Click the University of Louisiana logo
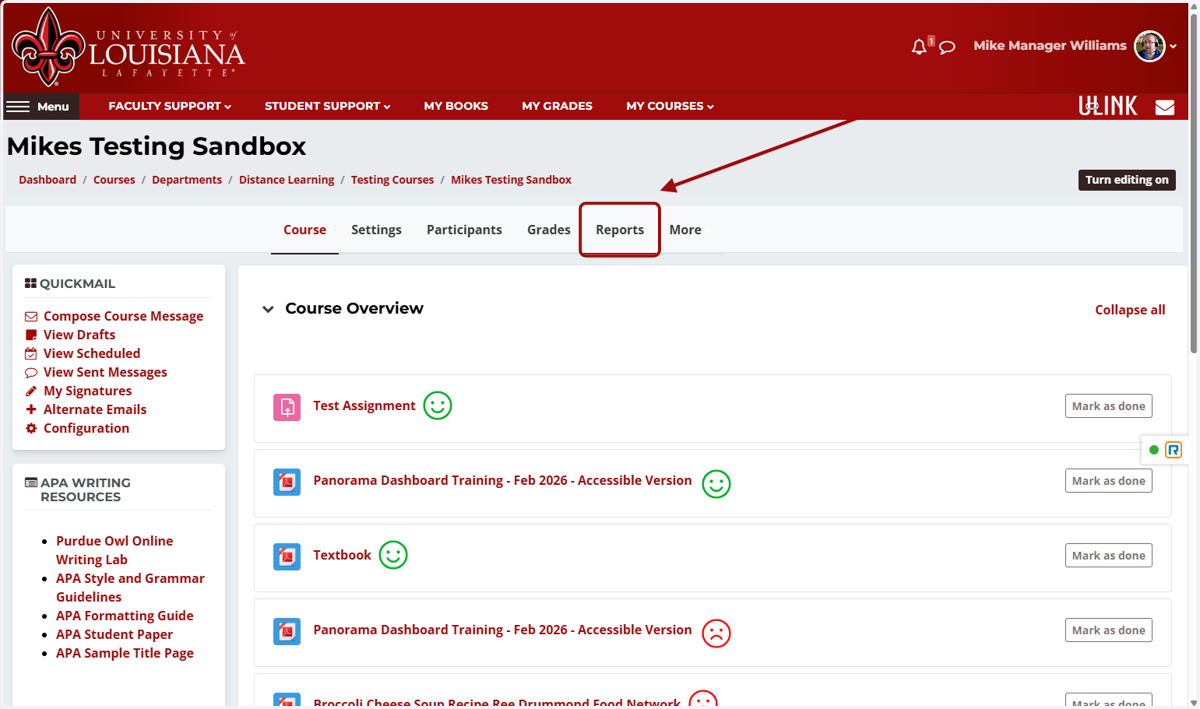1200x709 pixels. coord(127,47)
